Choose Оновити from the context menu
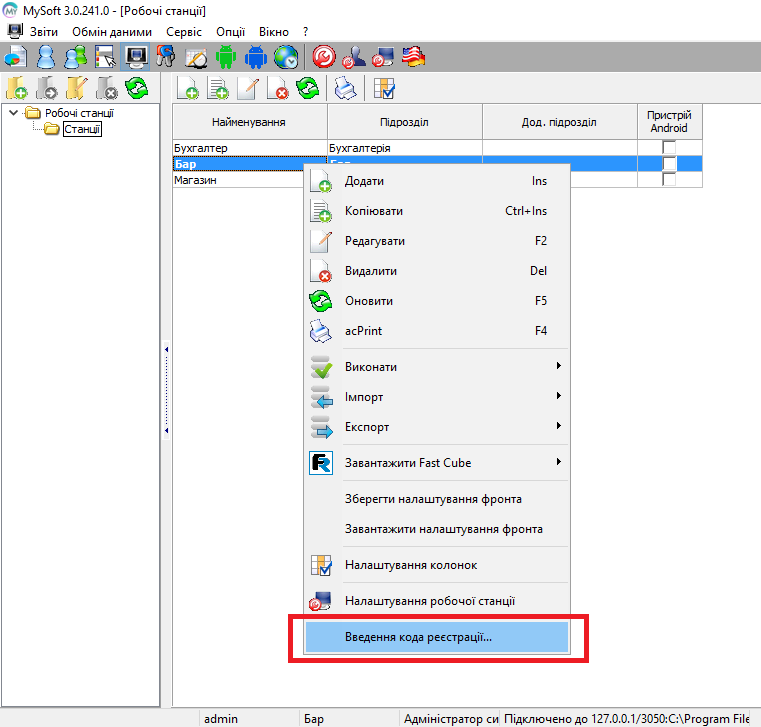The width and height of the screenshot is (761, 727). pyautogui.click(x=437, y=301)
